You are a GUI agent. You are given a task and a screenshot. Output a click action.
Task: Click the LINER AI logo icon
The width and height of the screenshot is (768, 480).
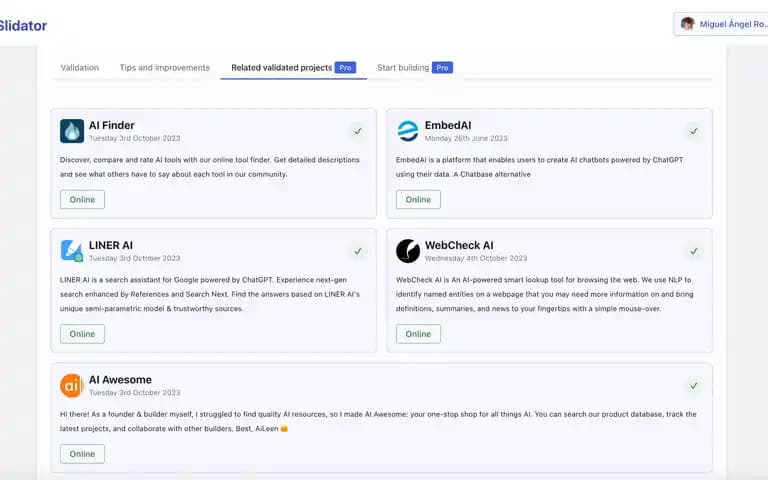click(72, 251)
